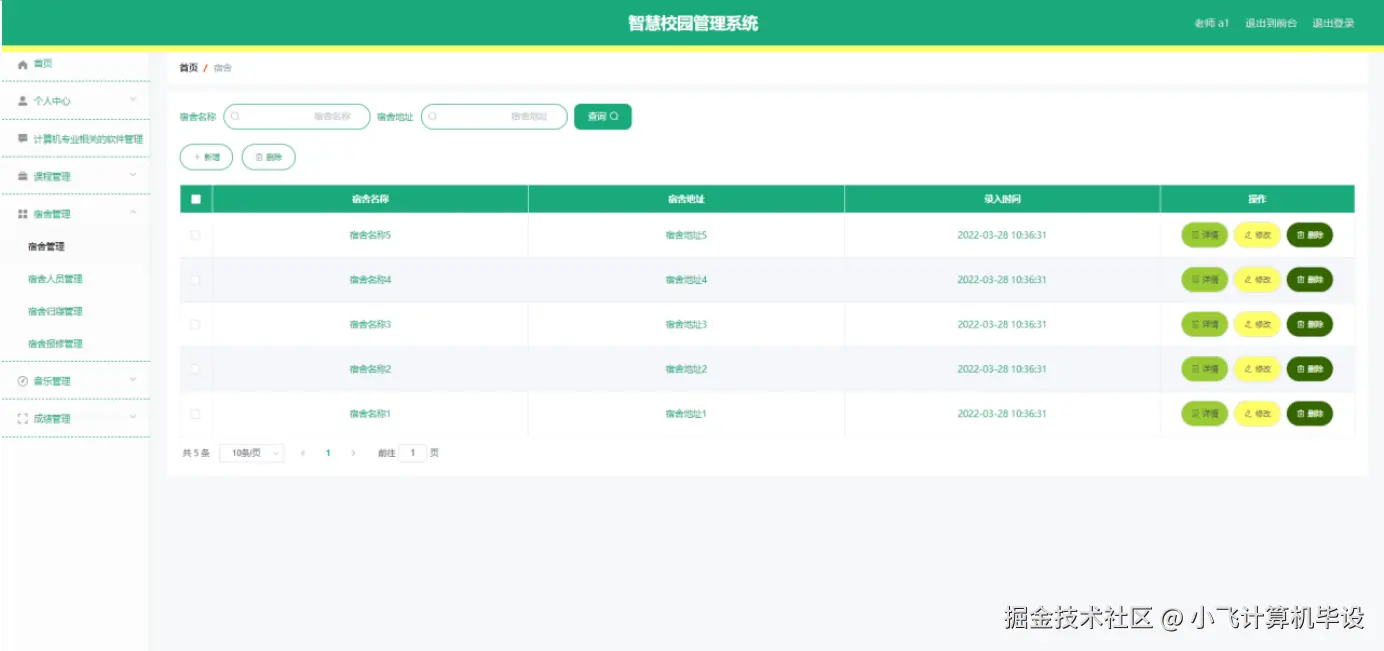Image resolution: width=1384 pixels, height=651 pixels.
Task: Open 详情 for row 宿舍名称5
Action: coord(1204,235)
